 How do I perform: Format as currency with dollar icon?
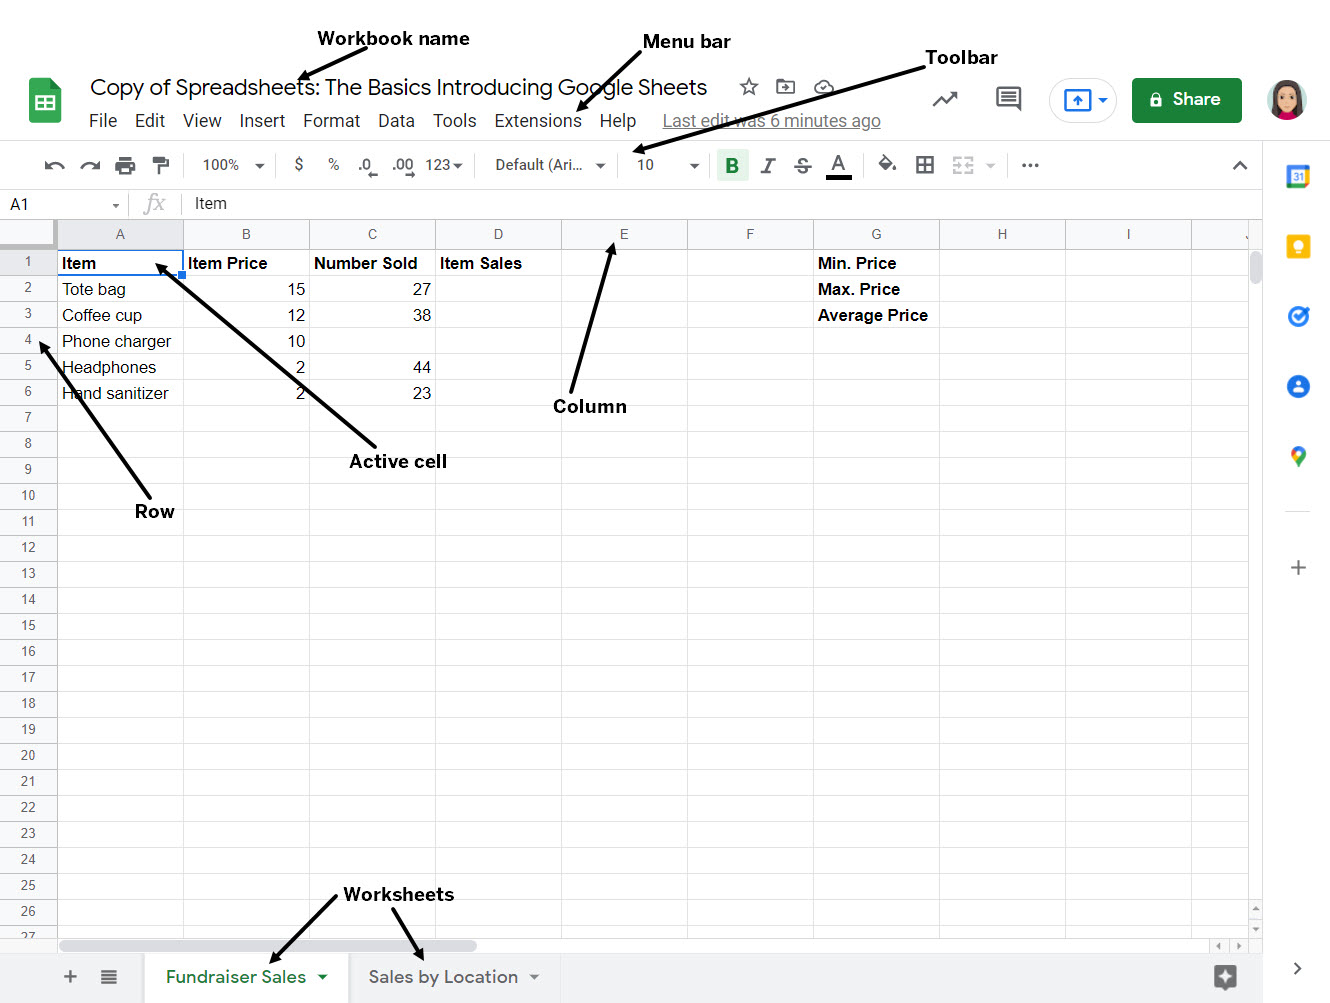click(x=299, y=164)
